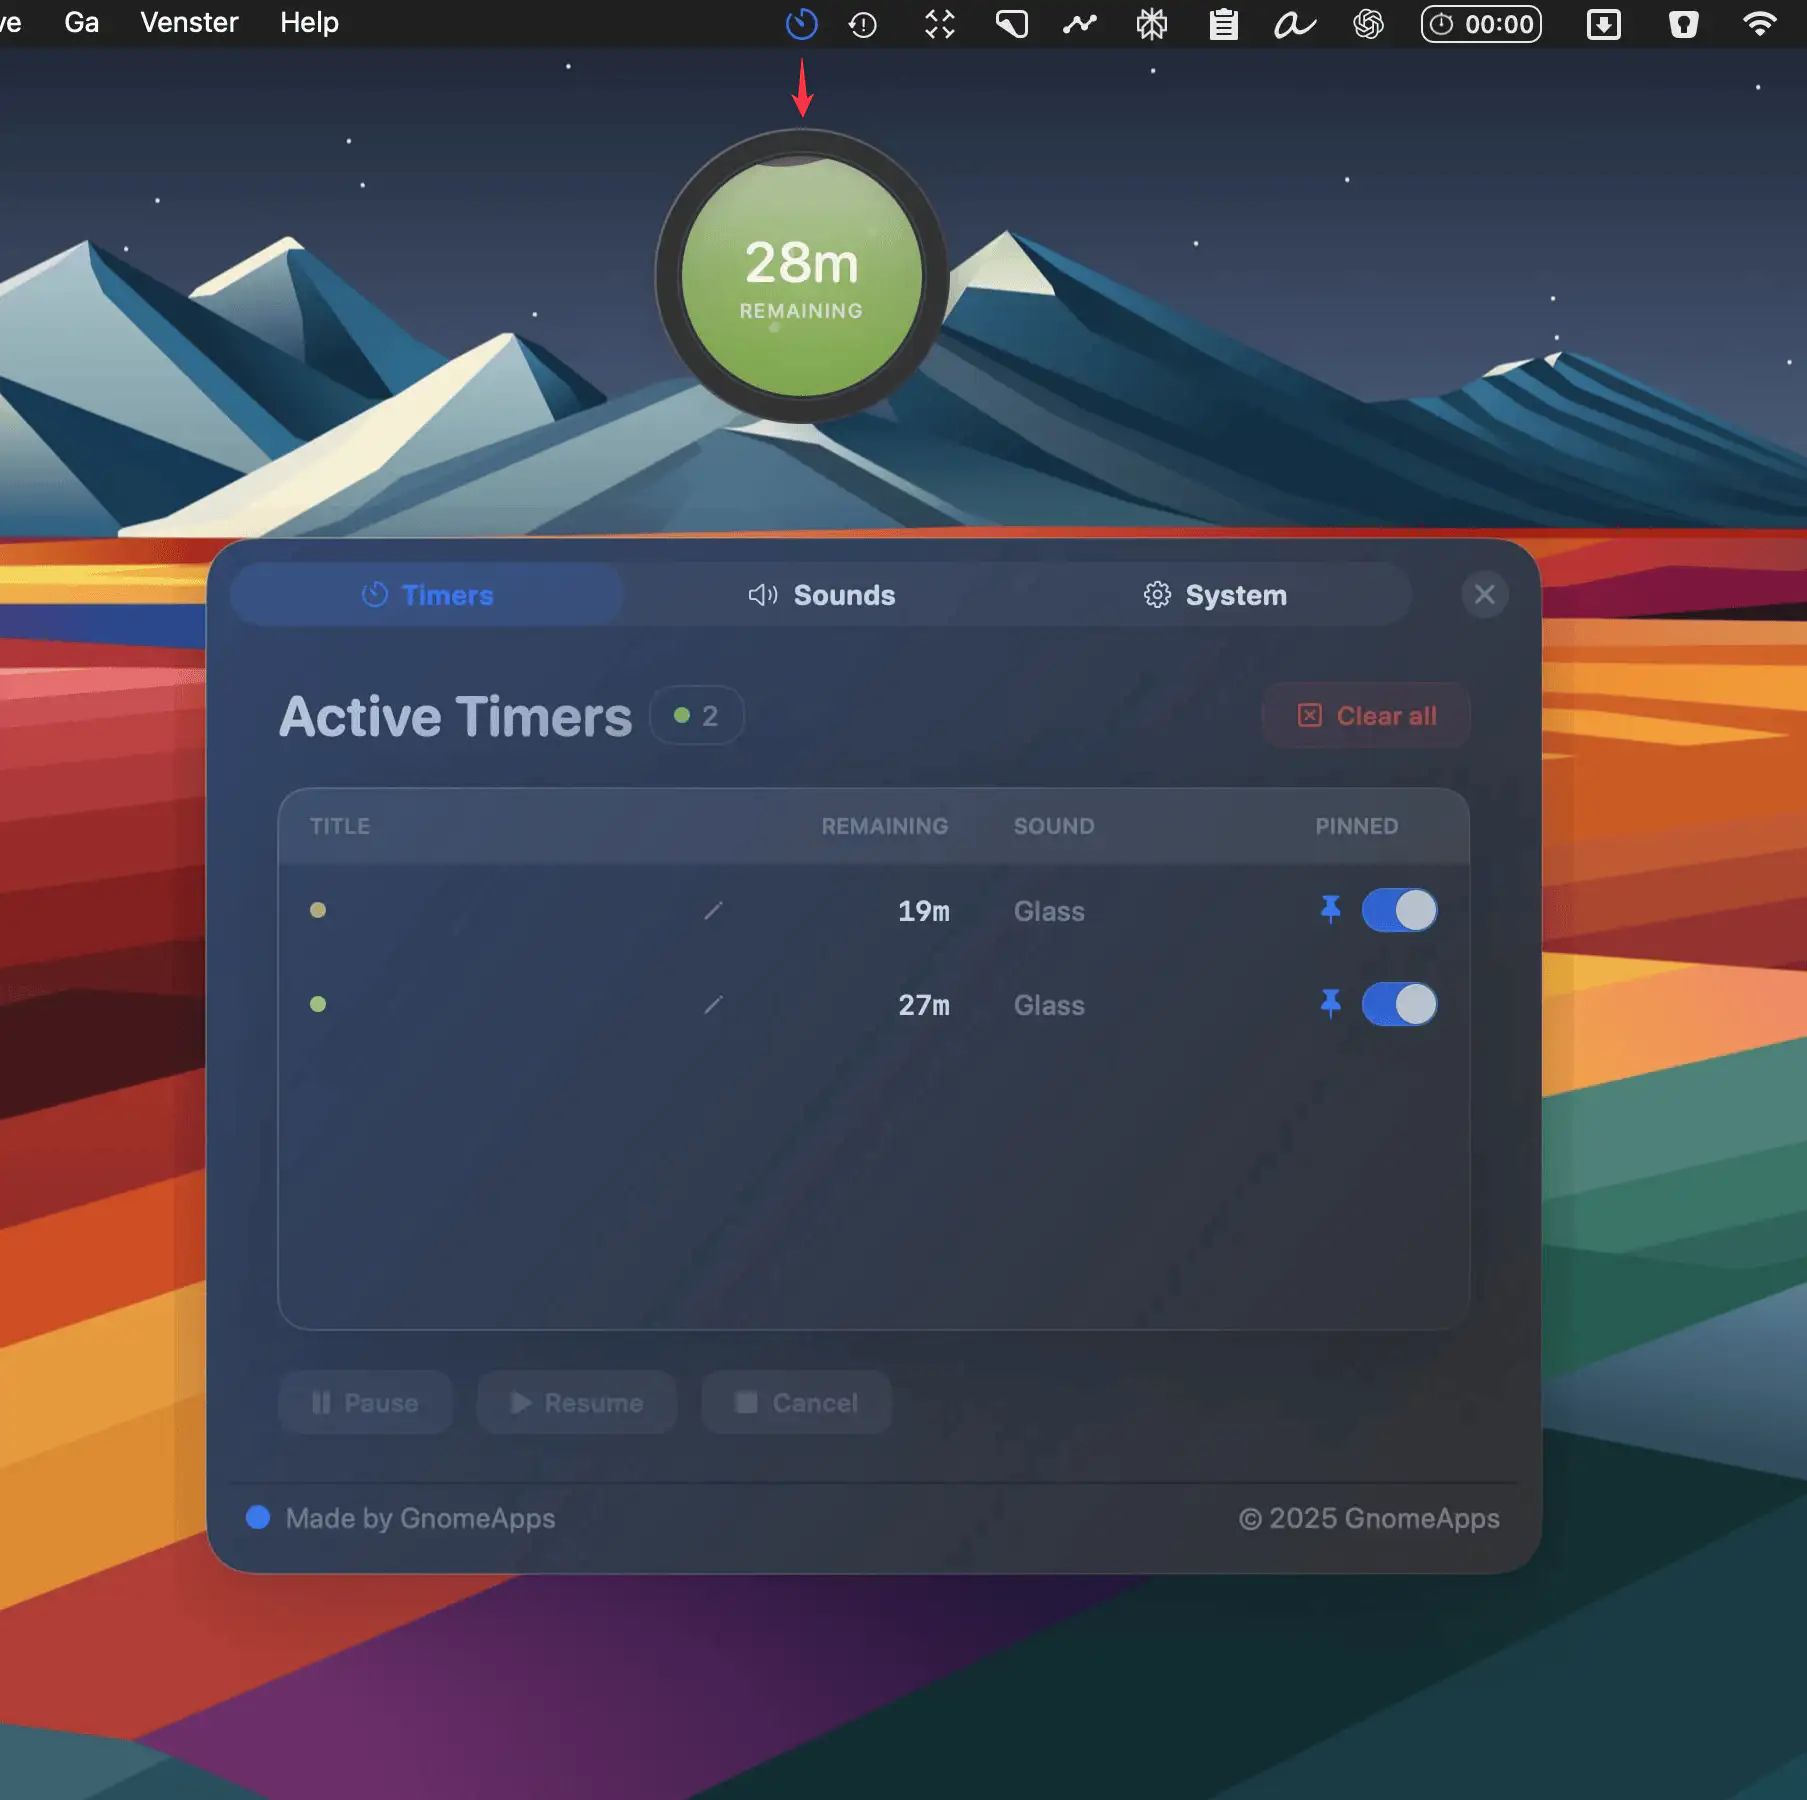Image resolution: width=1807 pixels, height=1800 pixels.
Task: Edit title of the 27m timer
Action: pyautogui.click(x=713, y=1005)
